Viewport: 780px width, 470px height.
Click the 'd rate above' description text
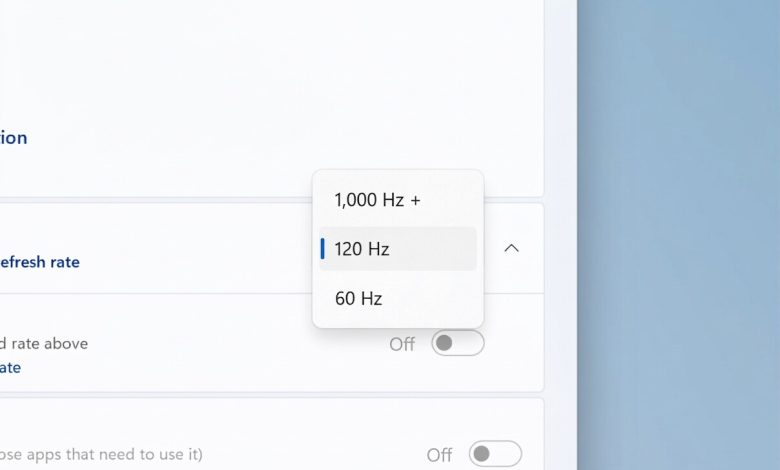tap(44, 343)
